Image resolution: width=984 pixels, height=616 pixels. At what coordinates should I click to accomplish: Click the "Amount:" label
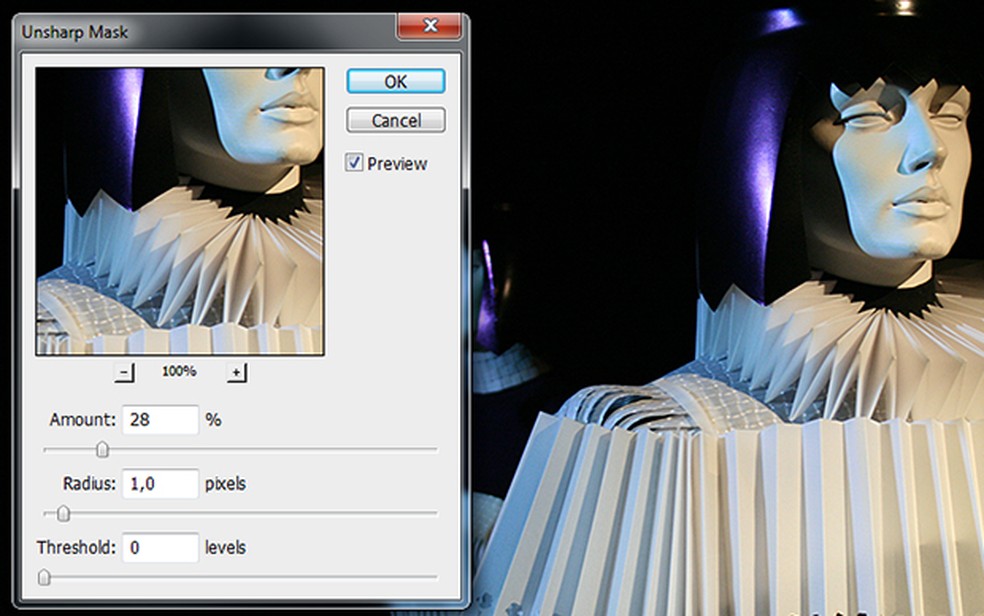click(x=83, y=420)
